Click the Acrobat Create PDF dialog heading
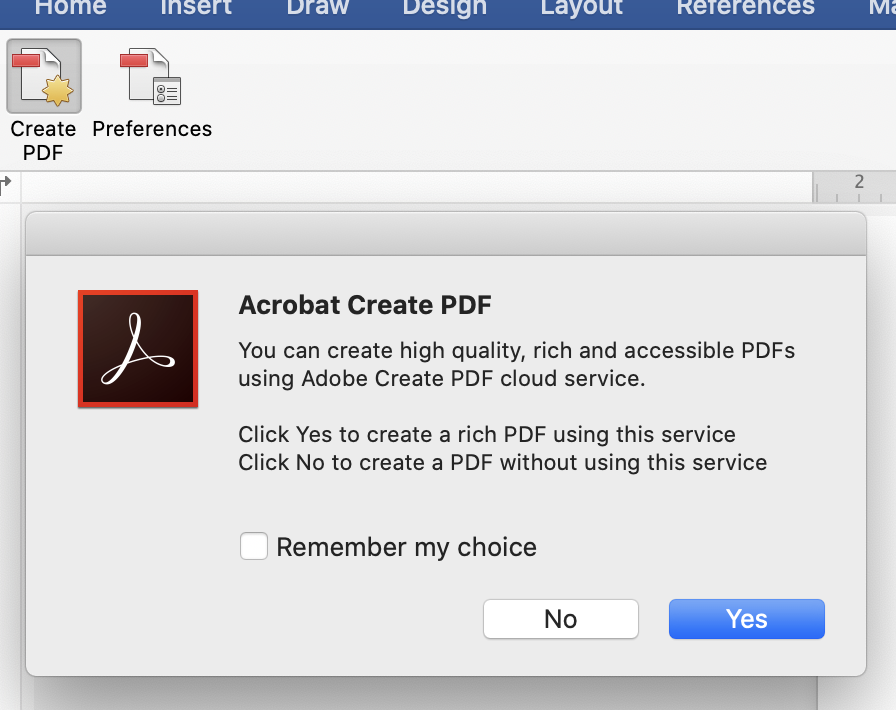Viewport: 896px width, 710px height. (x=365, y=305)
